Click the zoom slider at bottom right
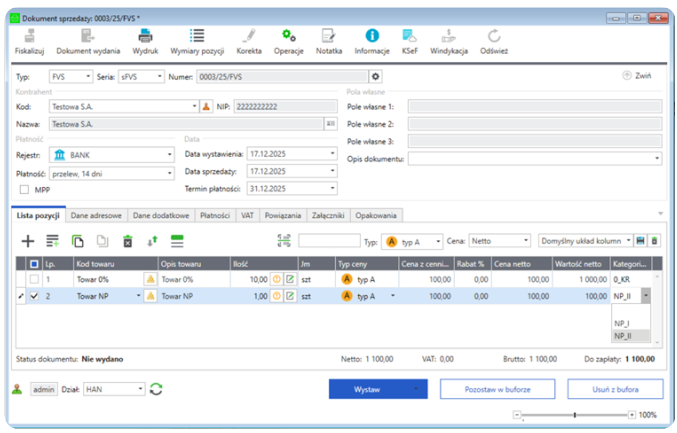This screenshot has width=677, height=433. [574, 414]
